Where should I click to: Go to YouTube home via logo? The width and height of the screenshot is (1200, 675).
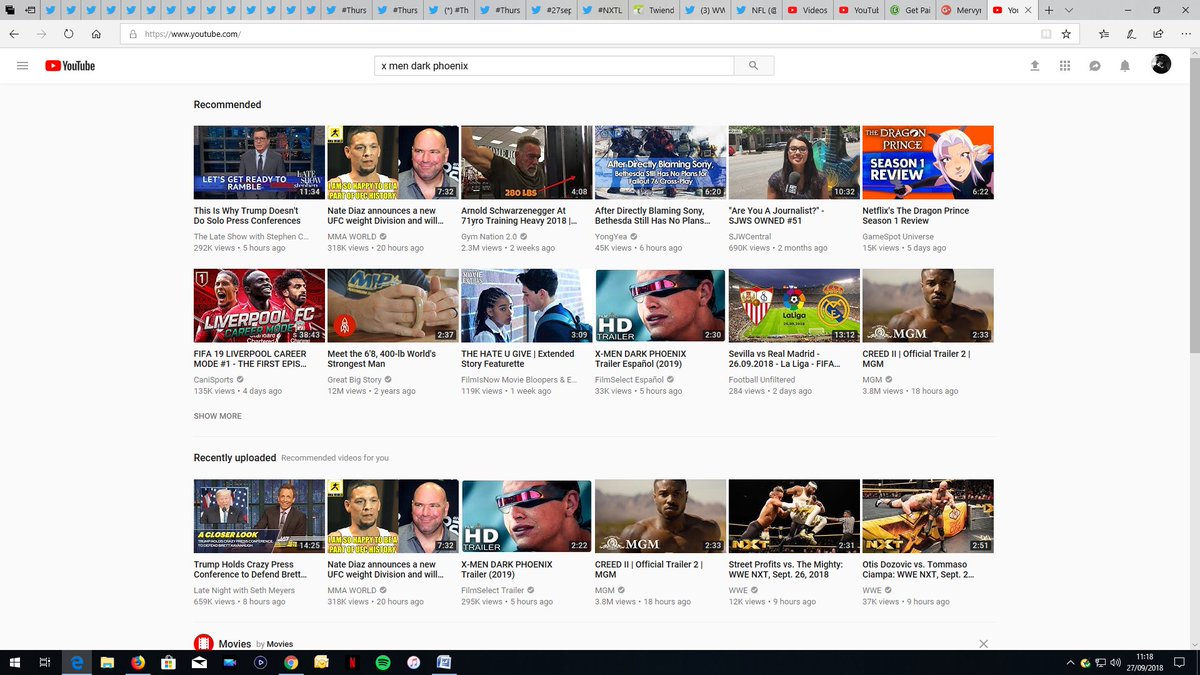click(x=70, y=66)
